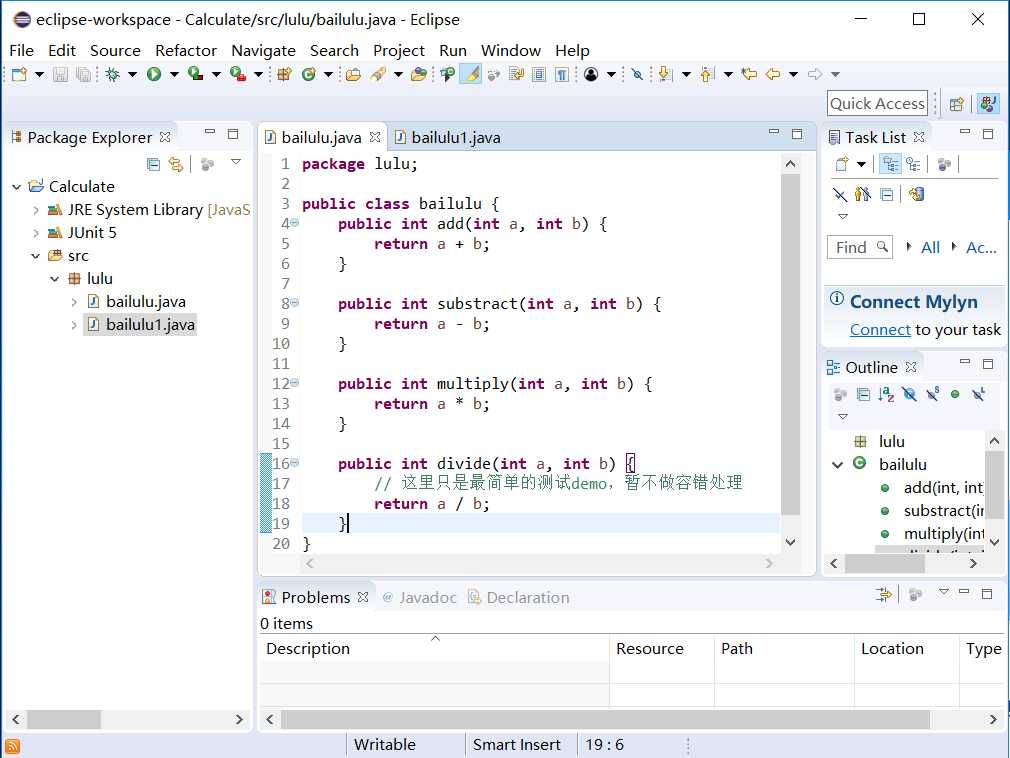
Task: Click the Mylyn active task icon
Action: pyautogui.click(x=591, y=74)
